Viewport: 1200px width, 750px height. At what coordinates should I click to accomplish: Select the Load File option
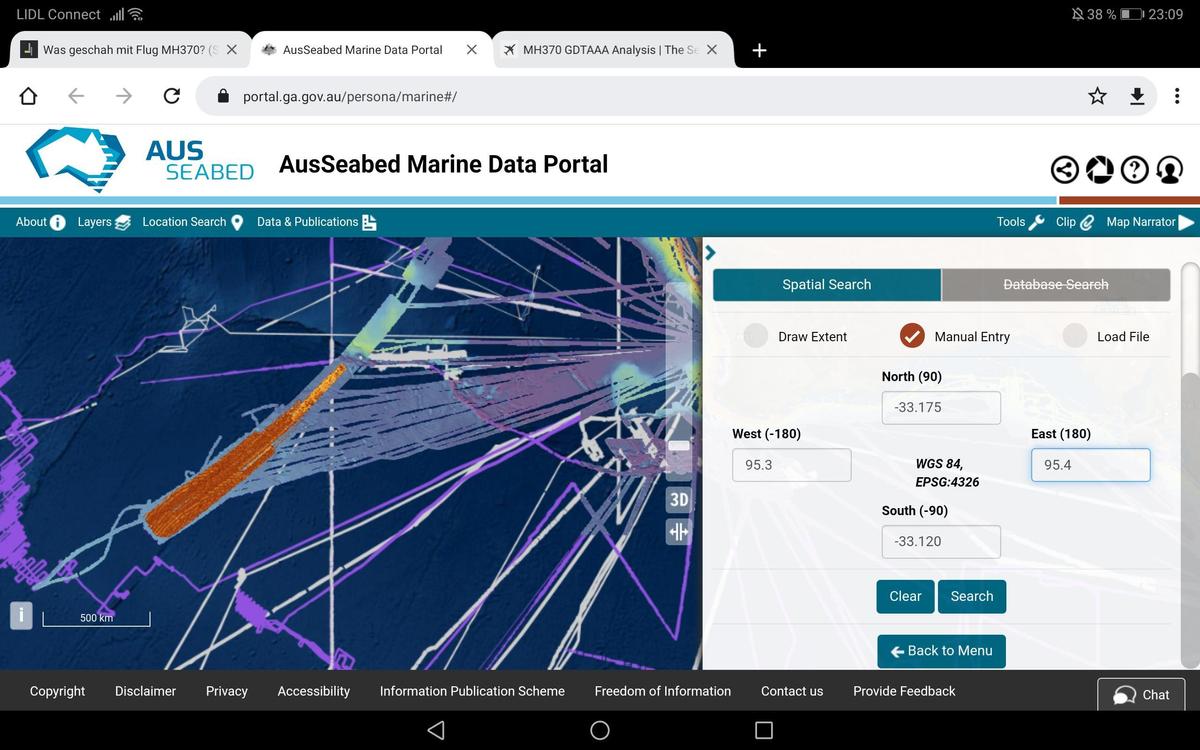click(x=1106, y=336)
